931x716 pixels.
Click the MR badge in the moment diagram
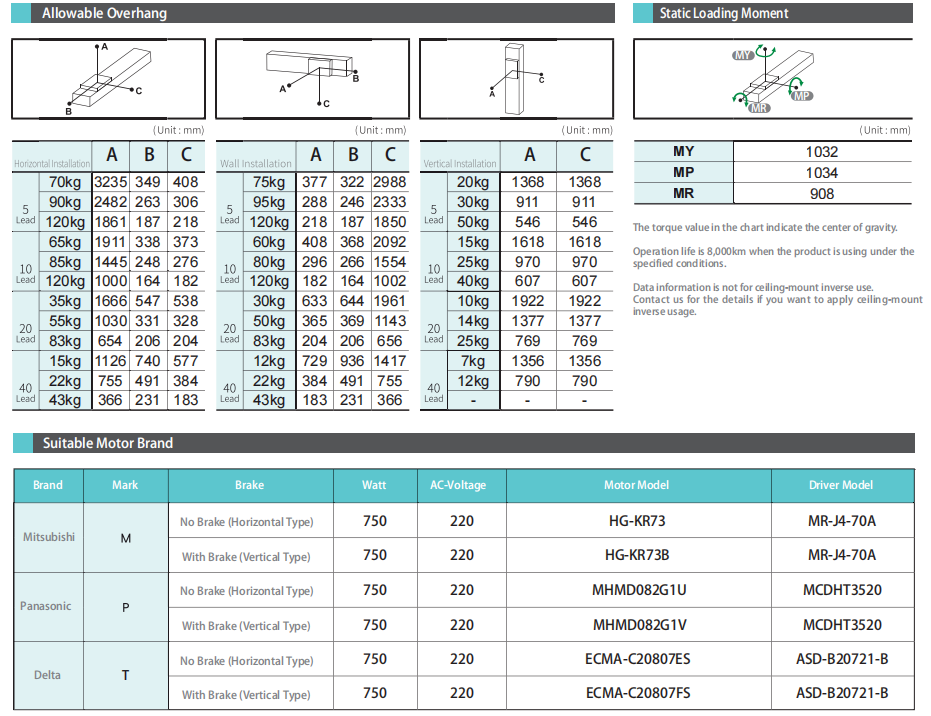click(759, 107)
